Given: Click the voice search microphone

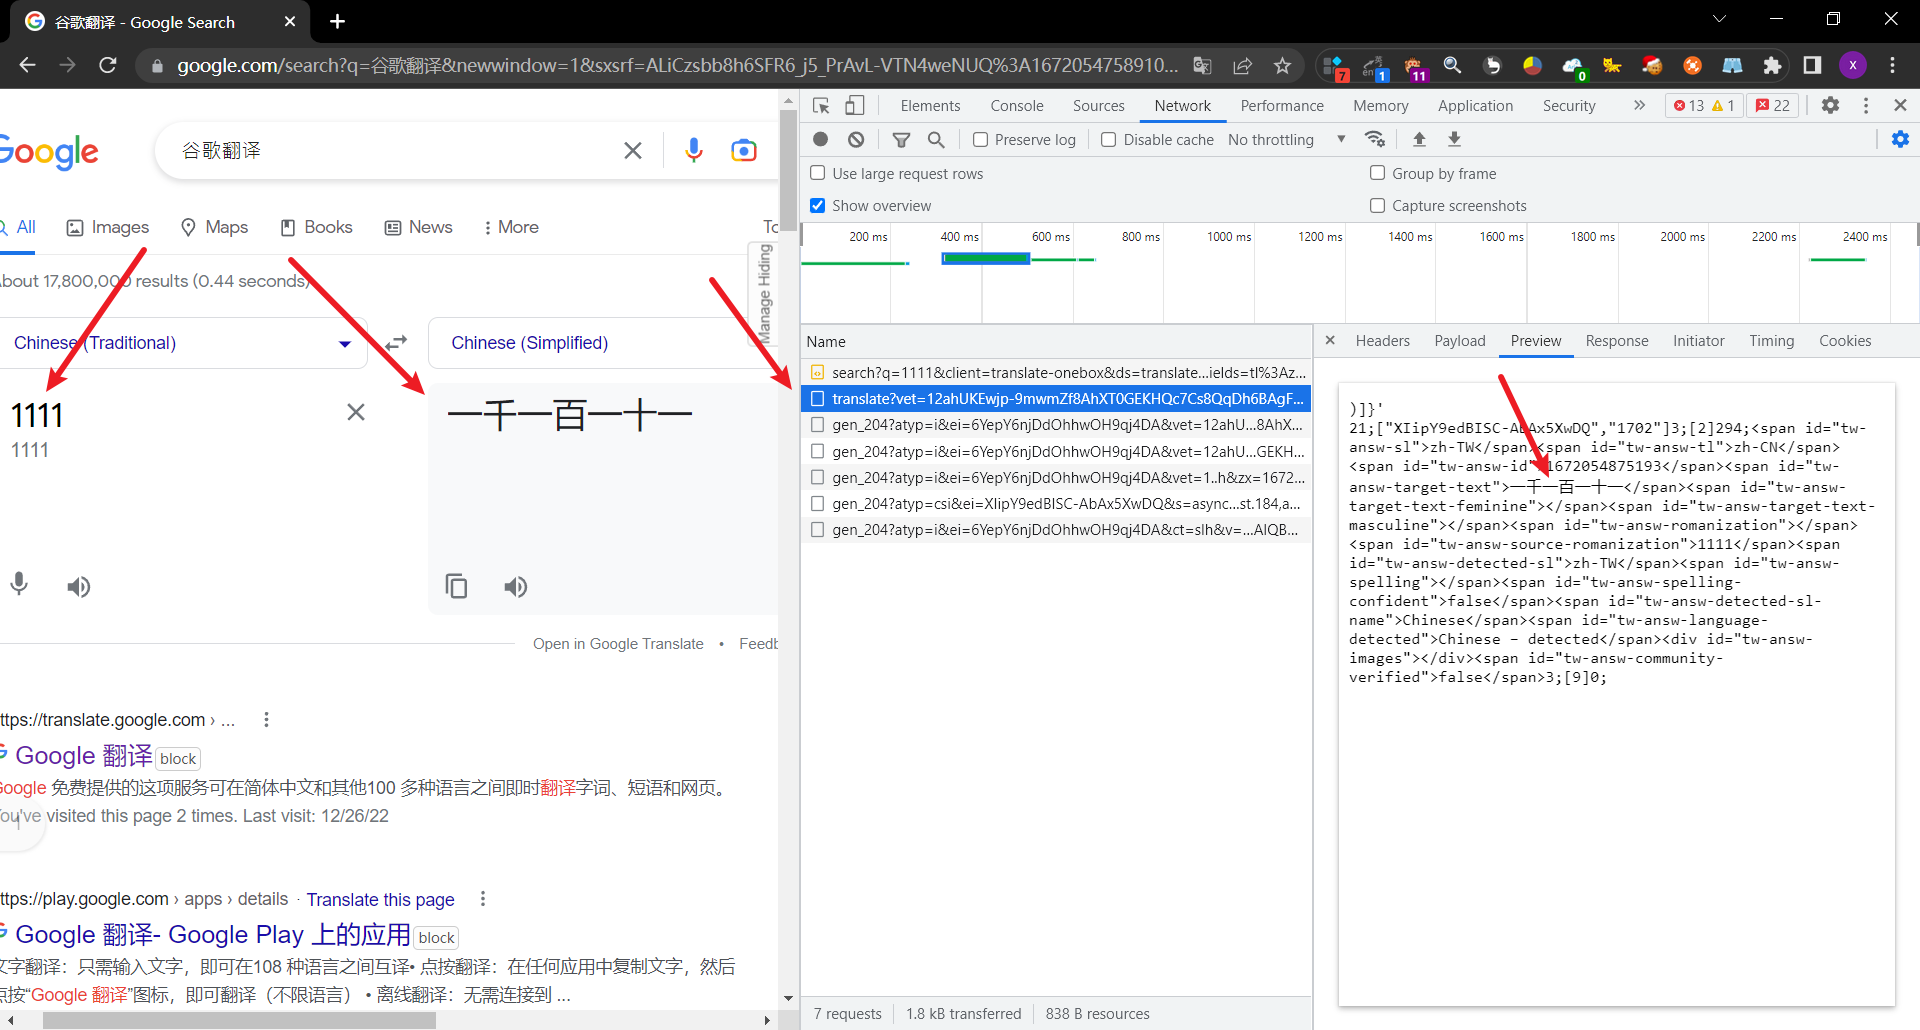Looking at the screenshot, I should (693, 151).
